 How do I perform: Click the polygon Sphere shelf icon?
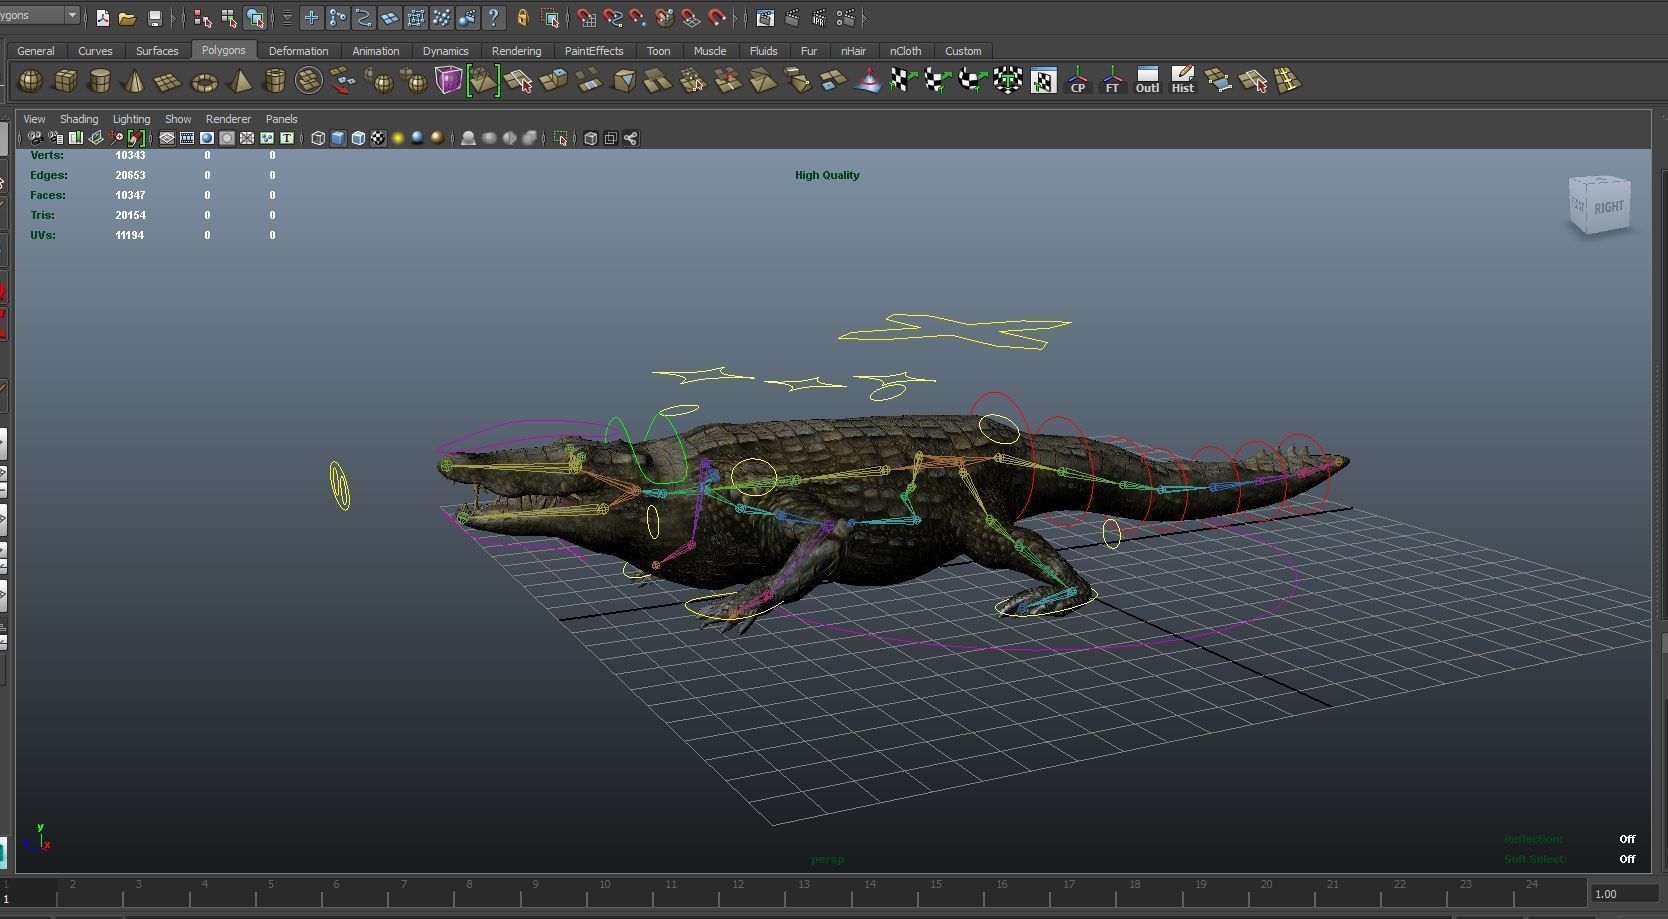click(31, 81)
